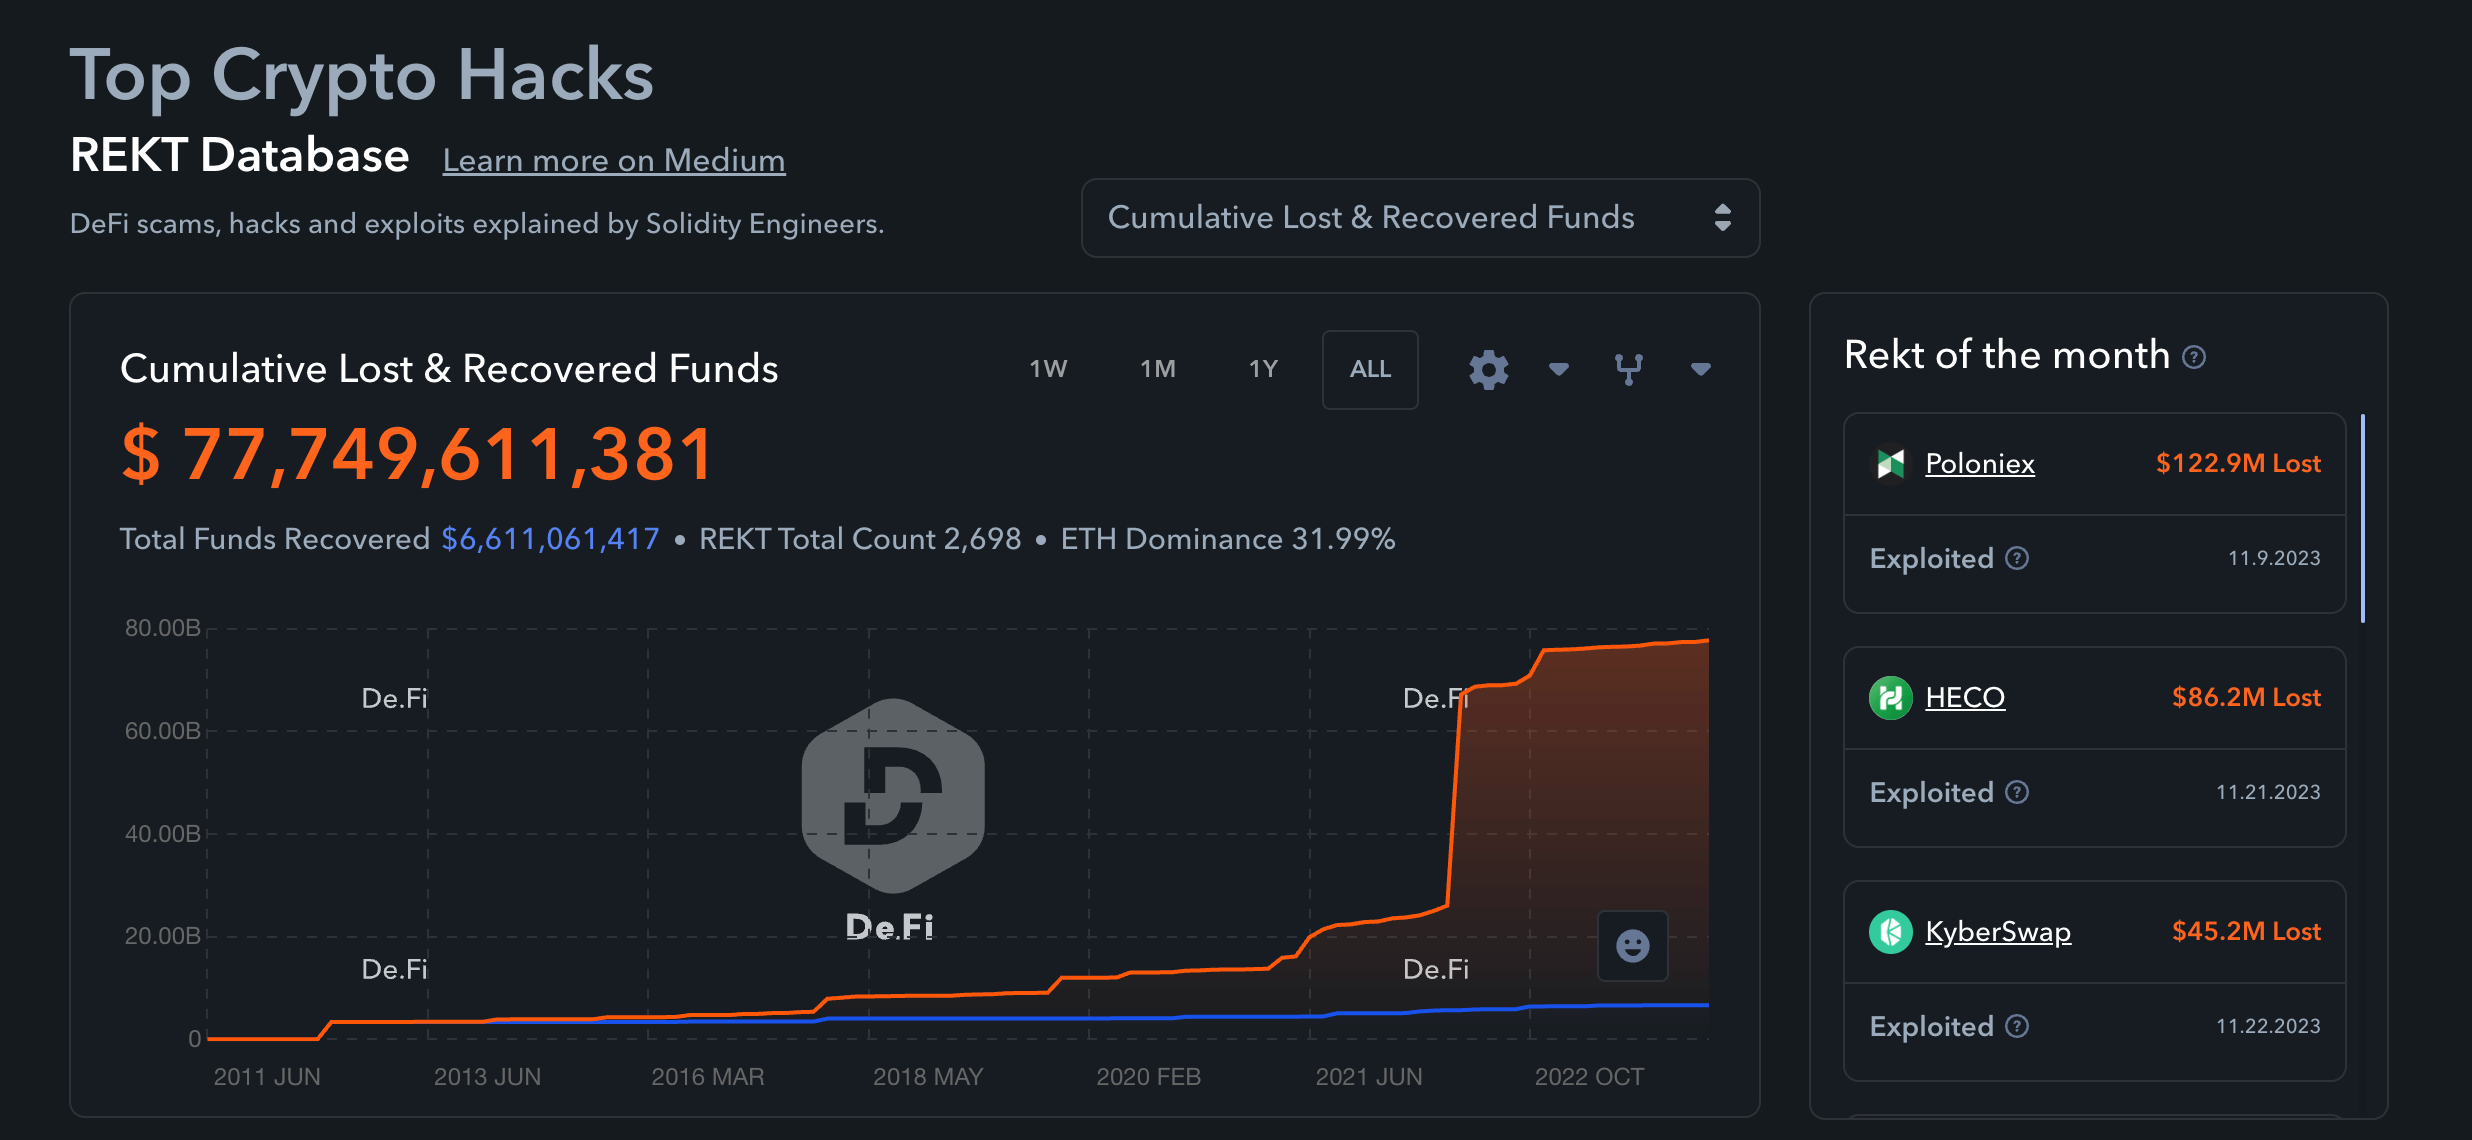This screenshot has height=1140, width=2472.
Task: Open the Poloniex hack entry link
Action: tap(1980, 463)
